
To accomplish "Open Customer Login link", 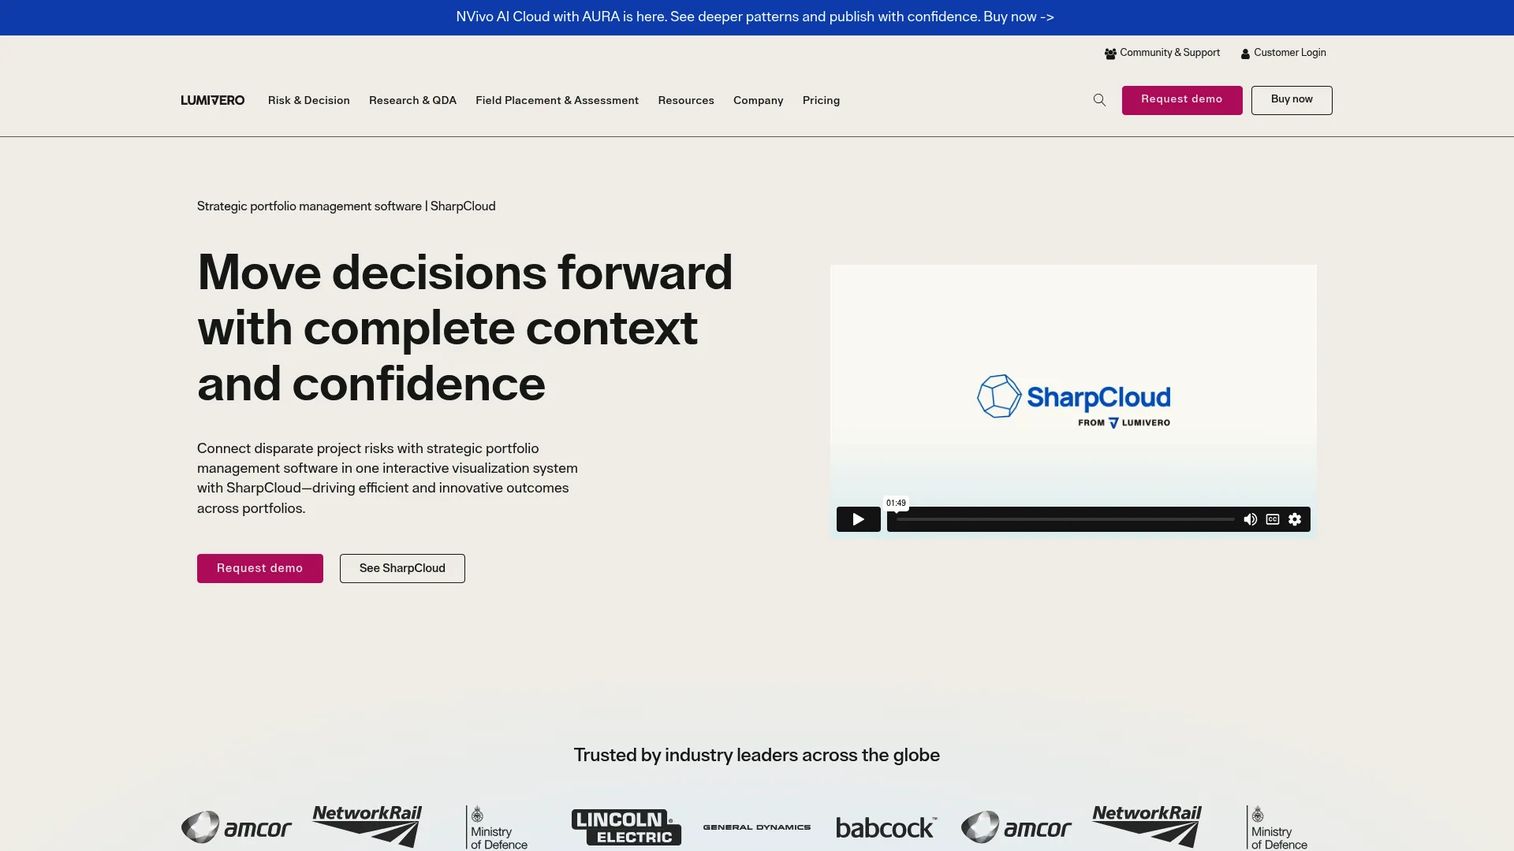I will [x=1283, y=53].
